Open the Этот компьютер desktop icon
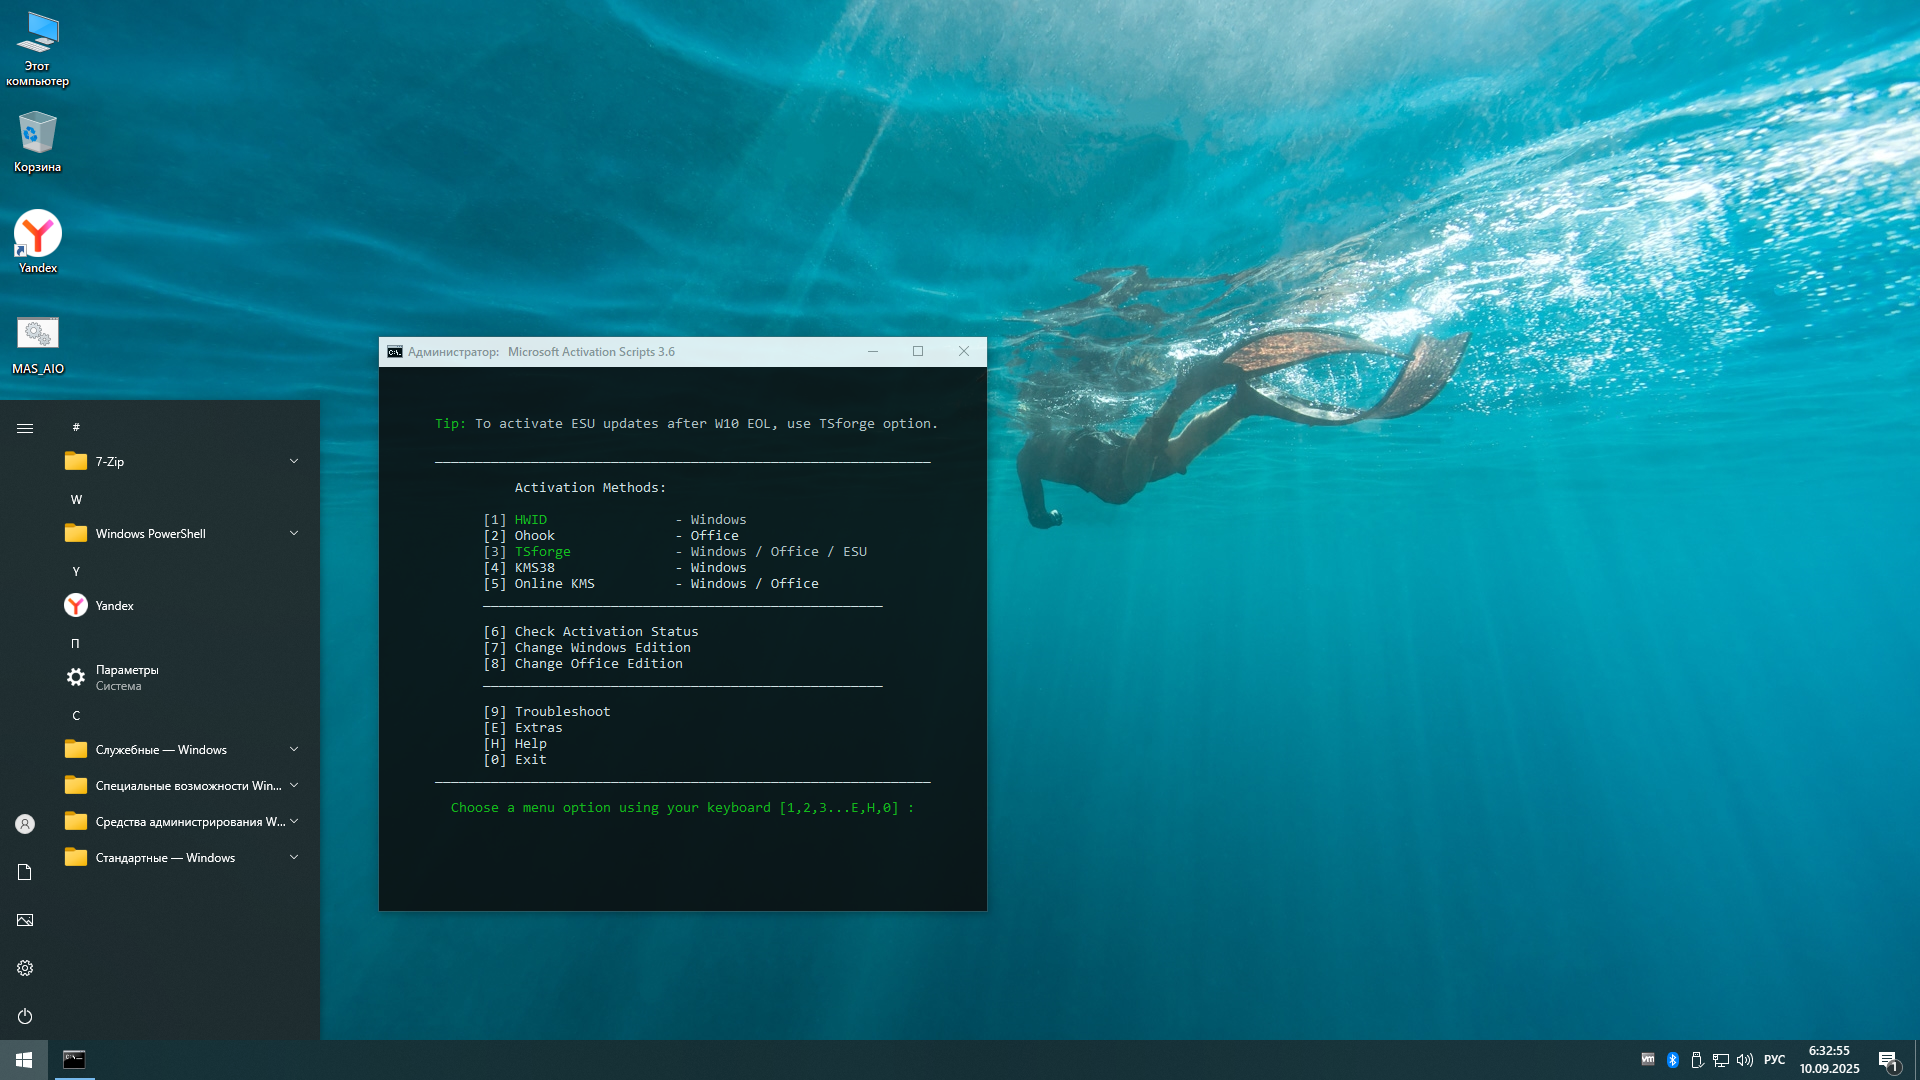The image size is (1920, 1080). coord(38,48)
